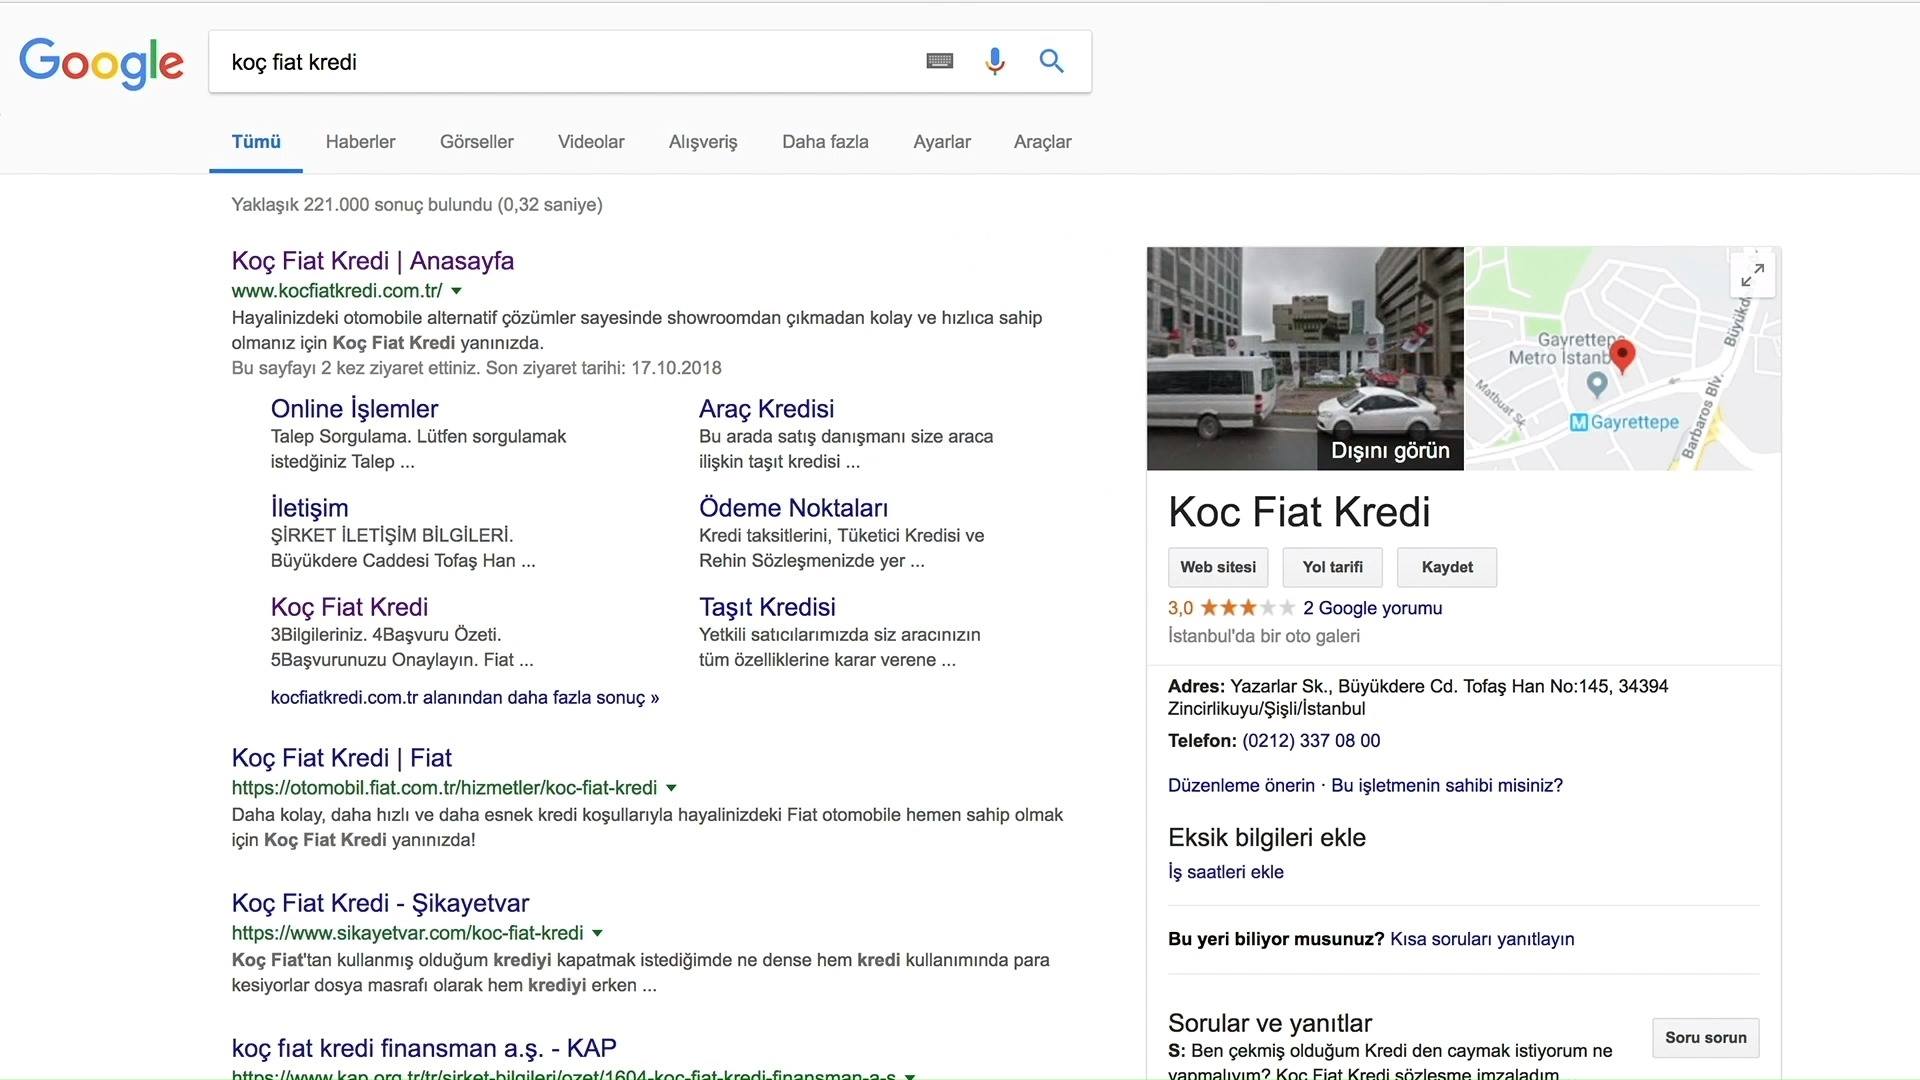Open the İletişim sitelink

tap(310, 508)
